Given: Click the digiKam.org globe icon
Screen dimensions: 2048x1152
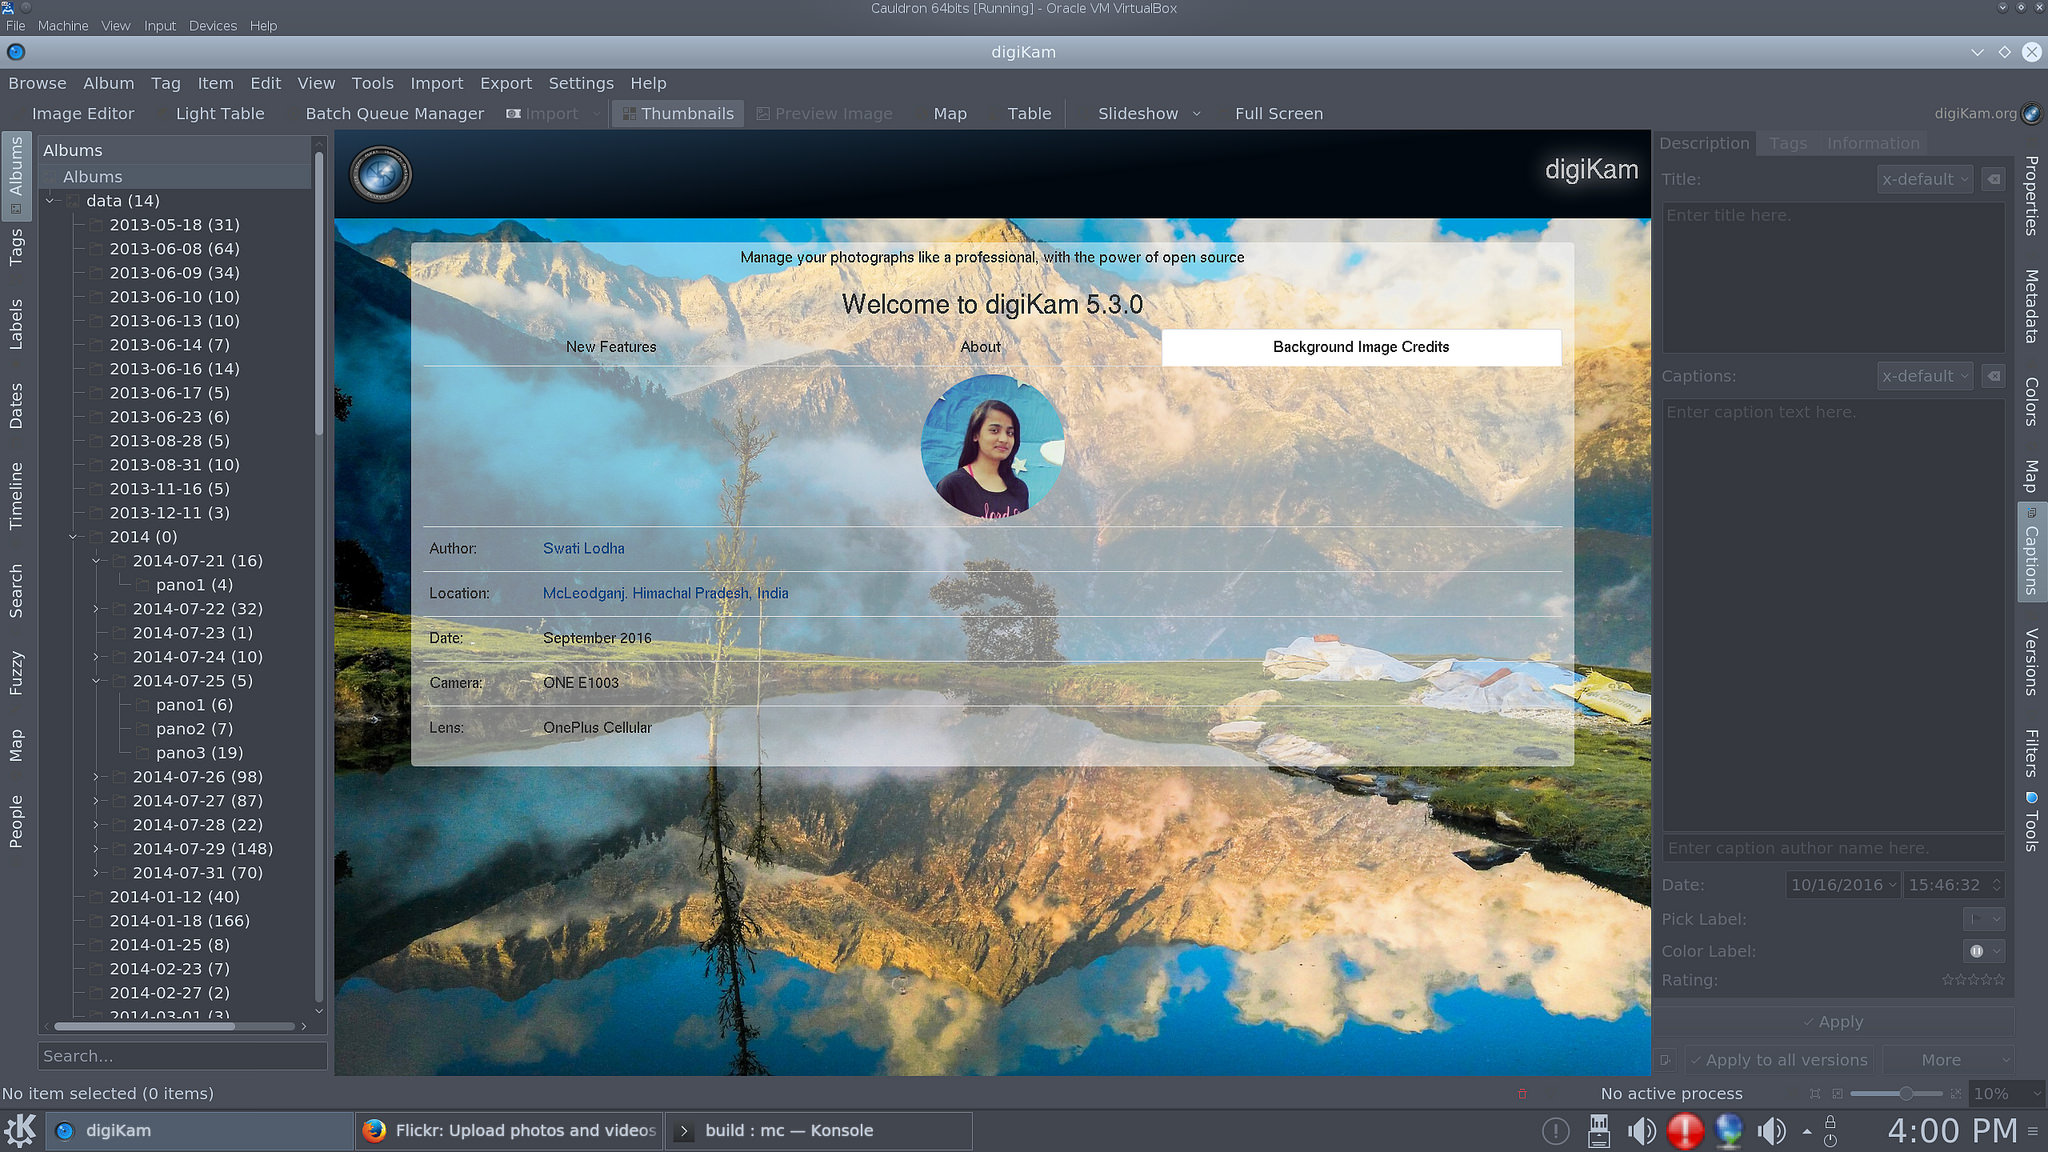Looking at the screenshot, I should click(x=2031, y=113).
